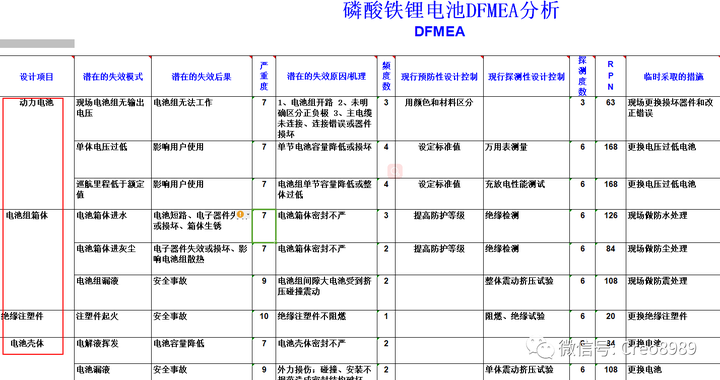Viewport: 720px width, 380px height.
Task: Select the 用颜色和材料区分 cell
Action: point(439,118)
